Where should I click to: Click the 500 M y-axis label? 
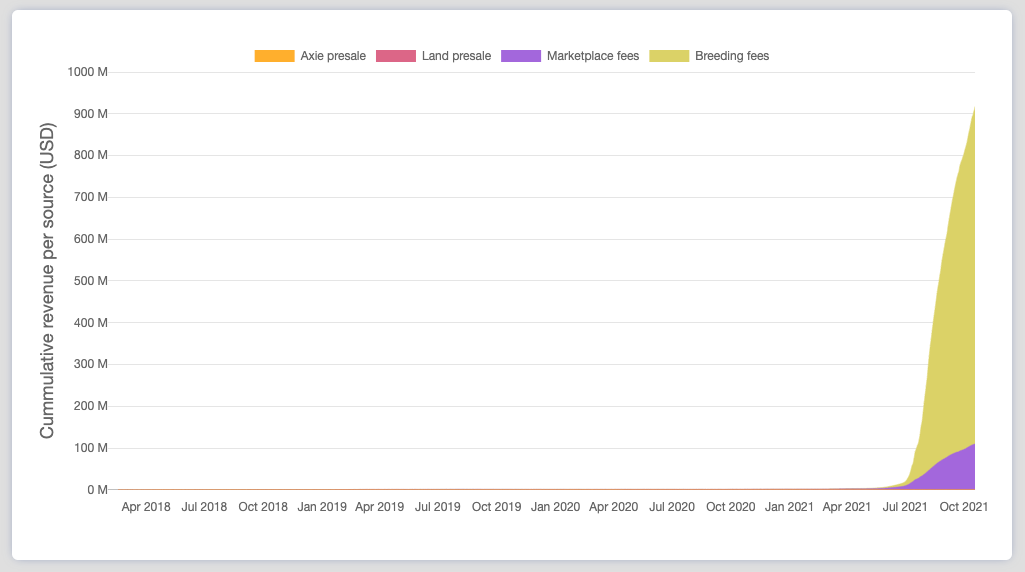91,281
